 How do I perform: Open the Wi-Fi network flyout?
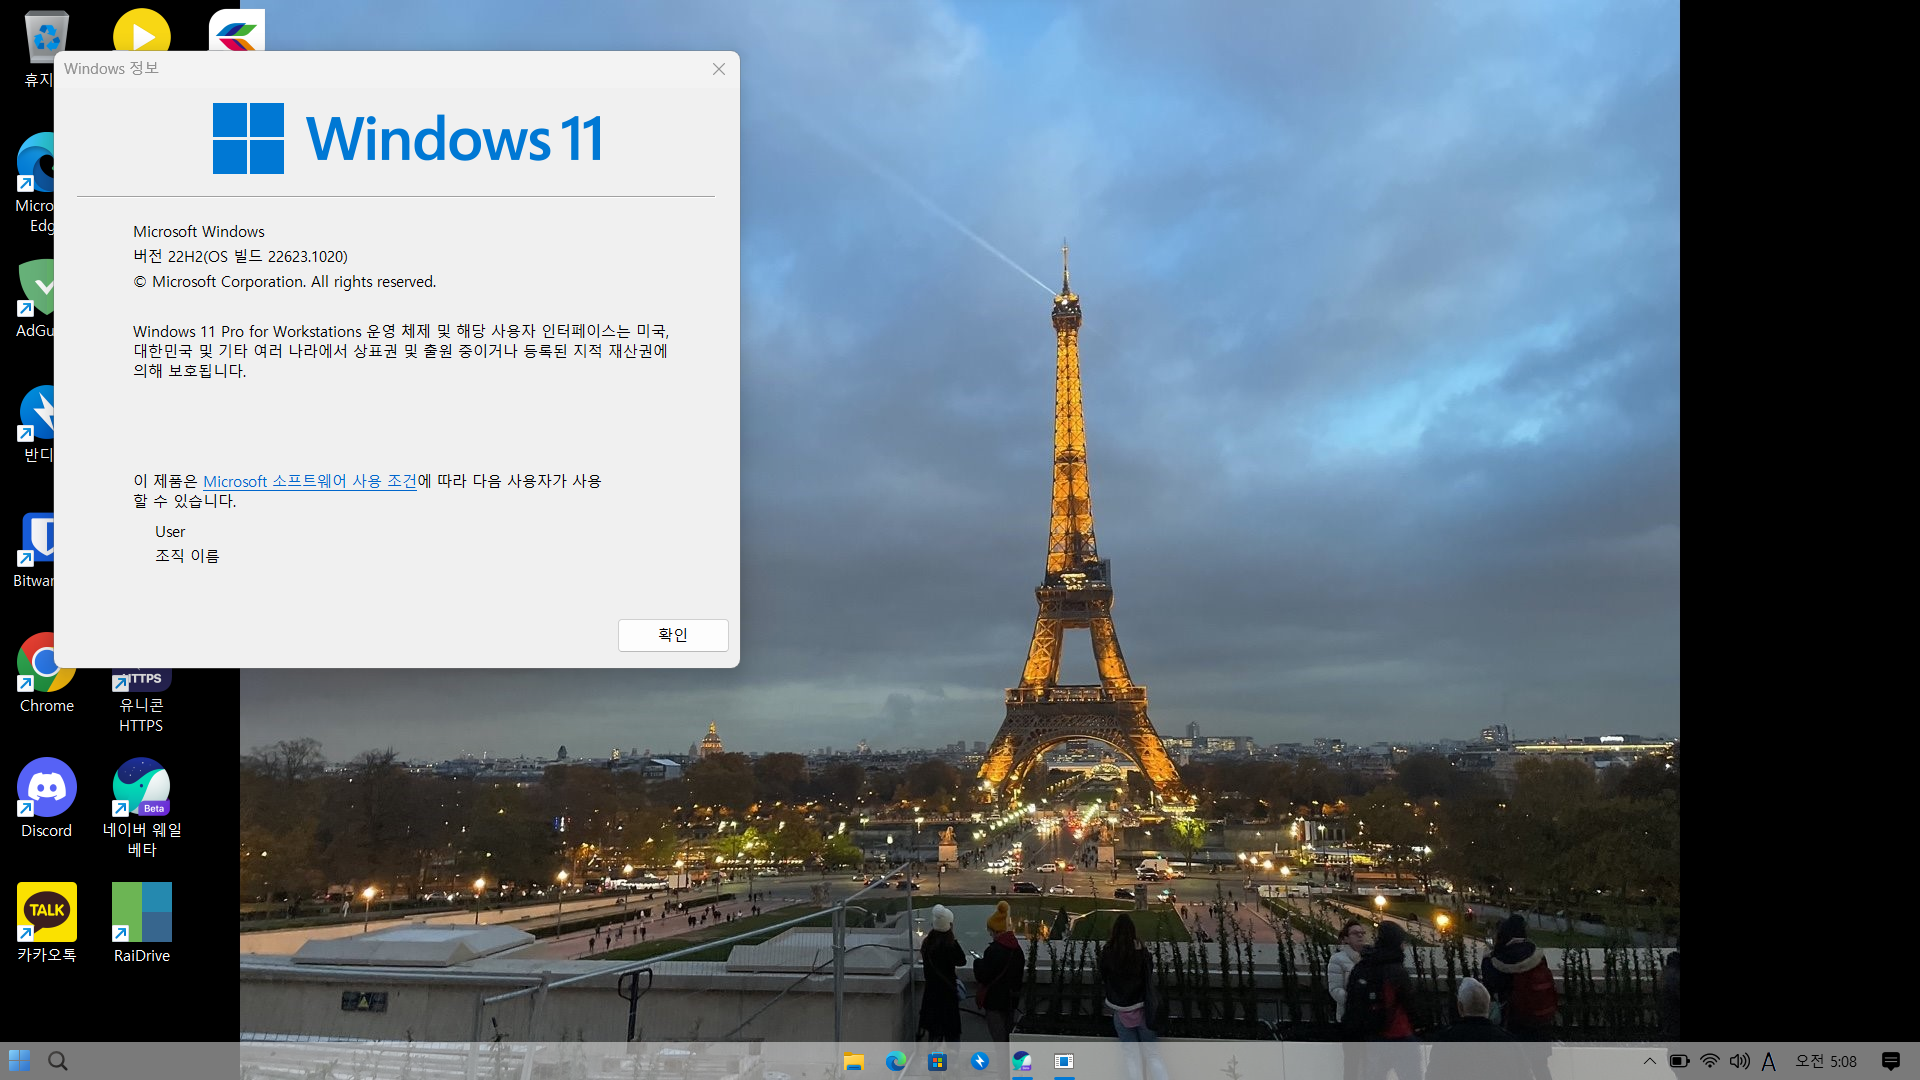(x=1710, y=1061)
